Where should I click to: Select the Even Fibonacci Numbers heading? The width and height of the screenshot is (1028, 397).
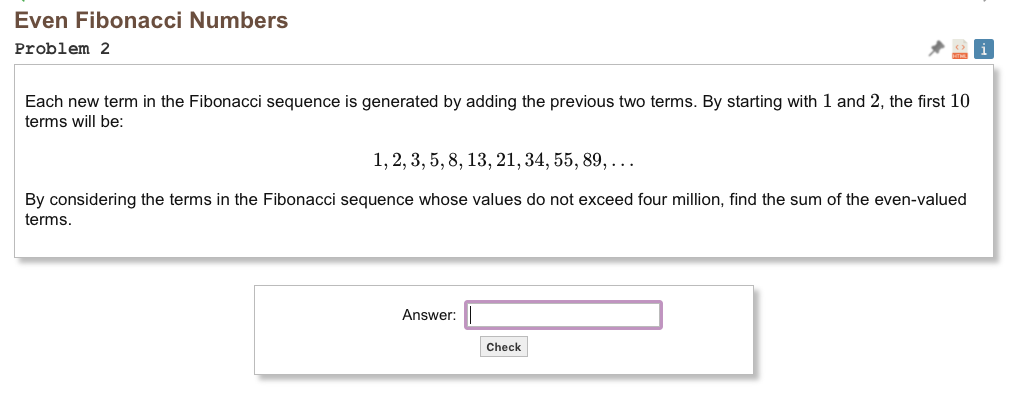(x=151, y=20)
